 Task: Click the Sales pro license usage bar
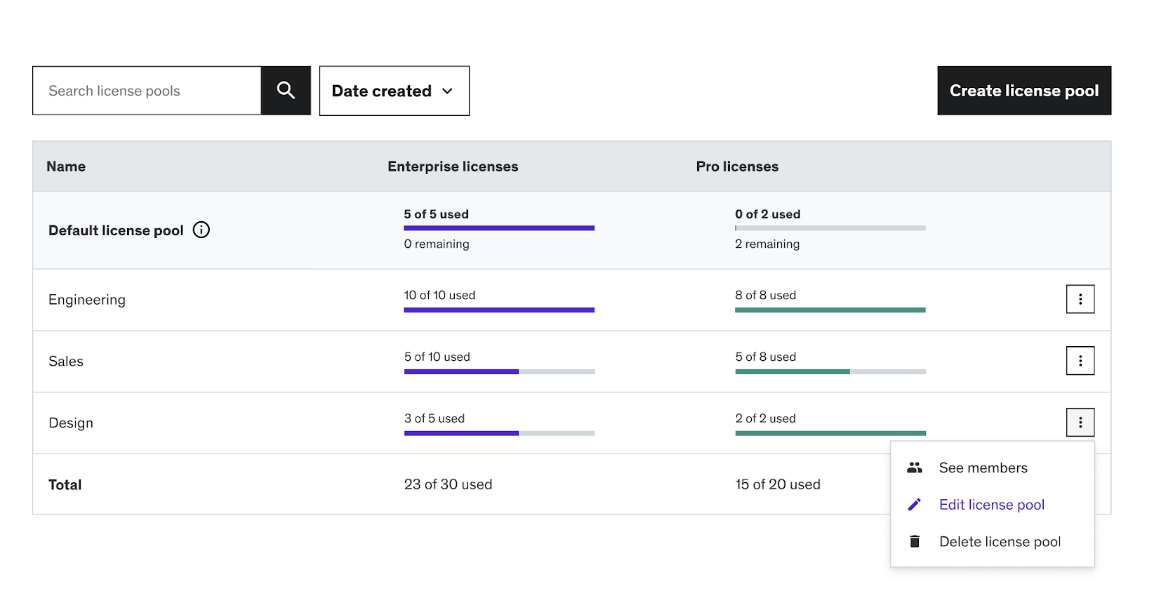point(830,372)
